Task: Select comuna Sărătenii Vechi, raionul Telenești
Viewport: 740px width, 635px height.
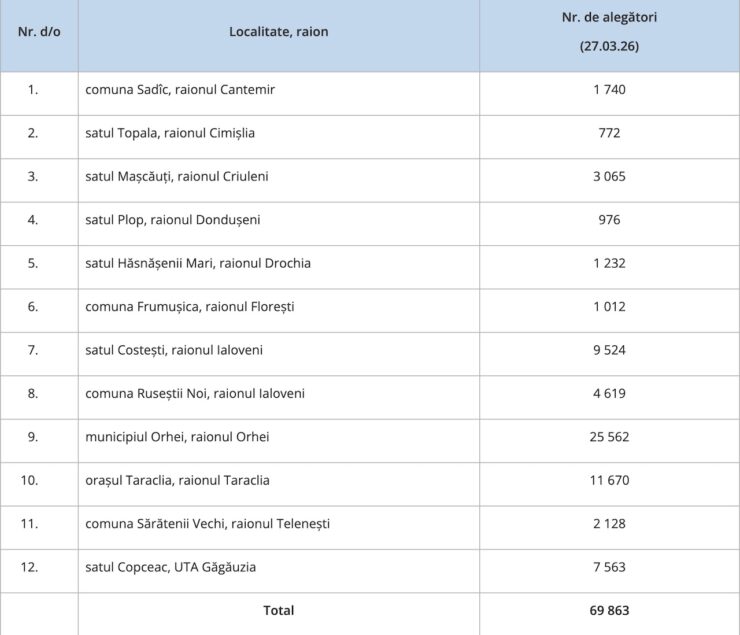Action: 207,524
